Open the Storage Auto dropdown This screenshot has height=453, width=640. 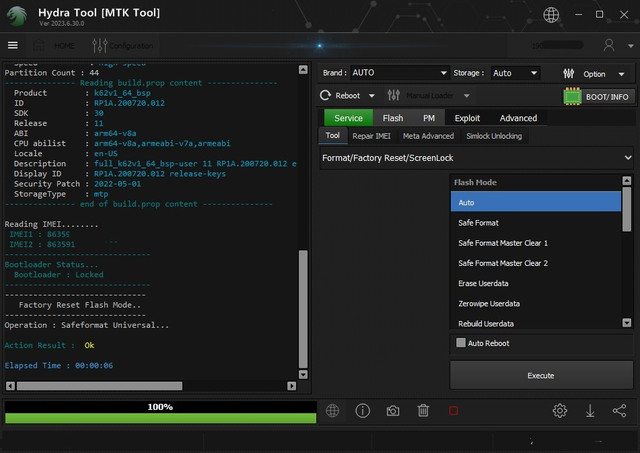(515, 73)
